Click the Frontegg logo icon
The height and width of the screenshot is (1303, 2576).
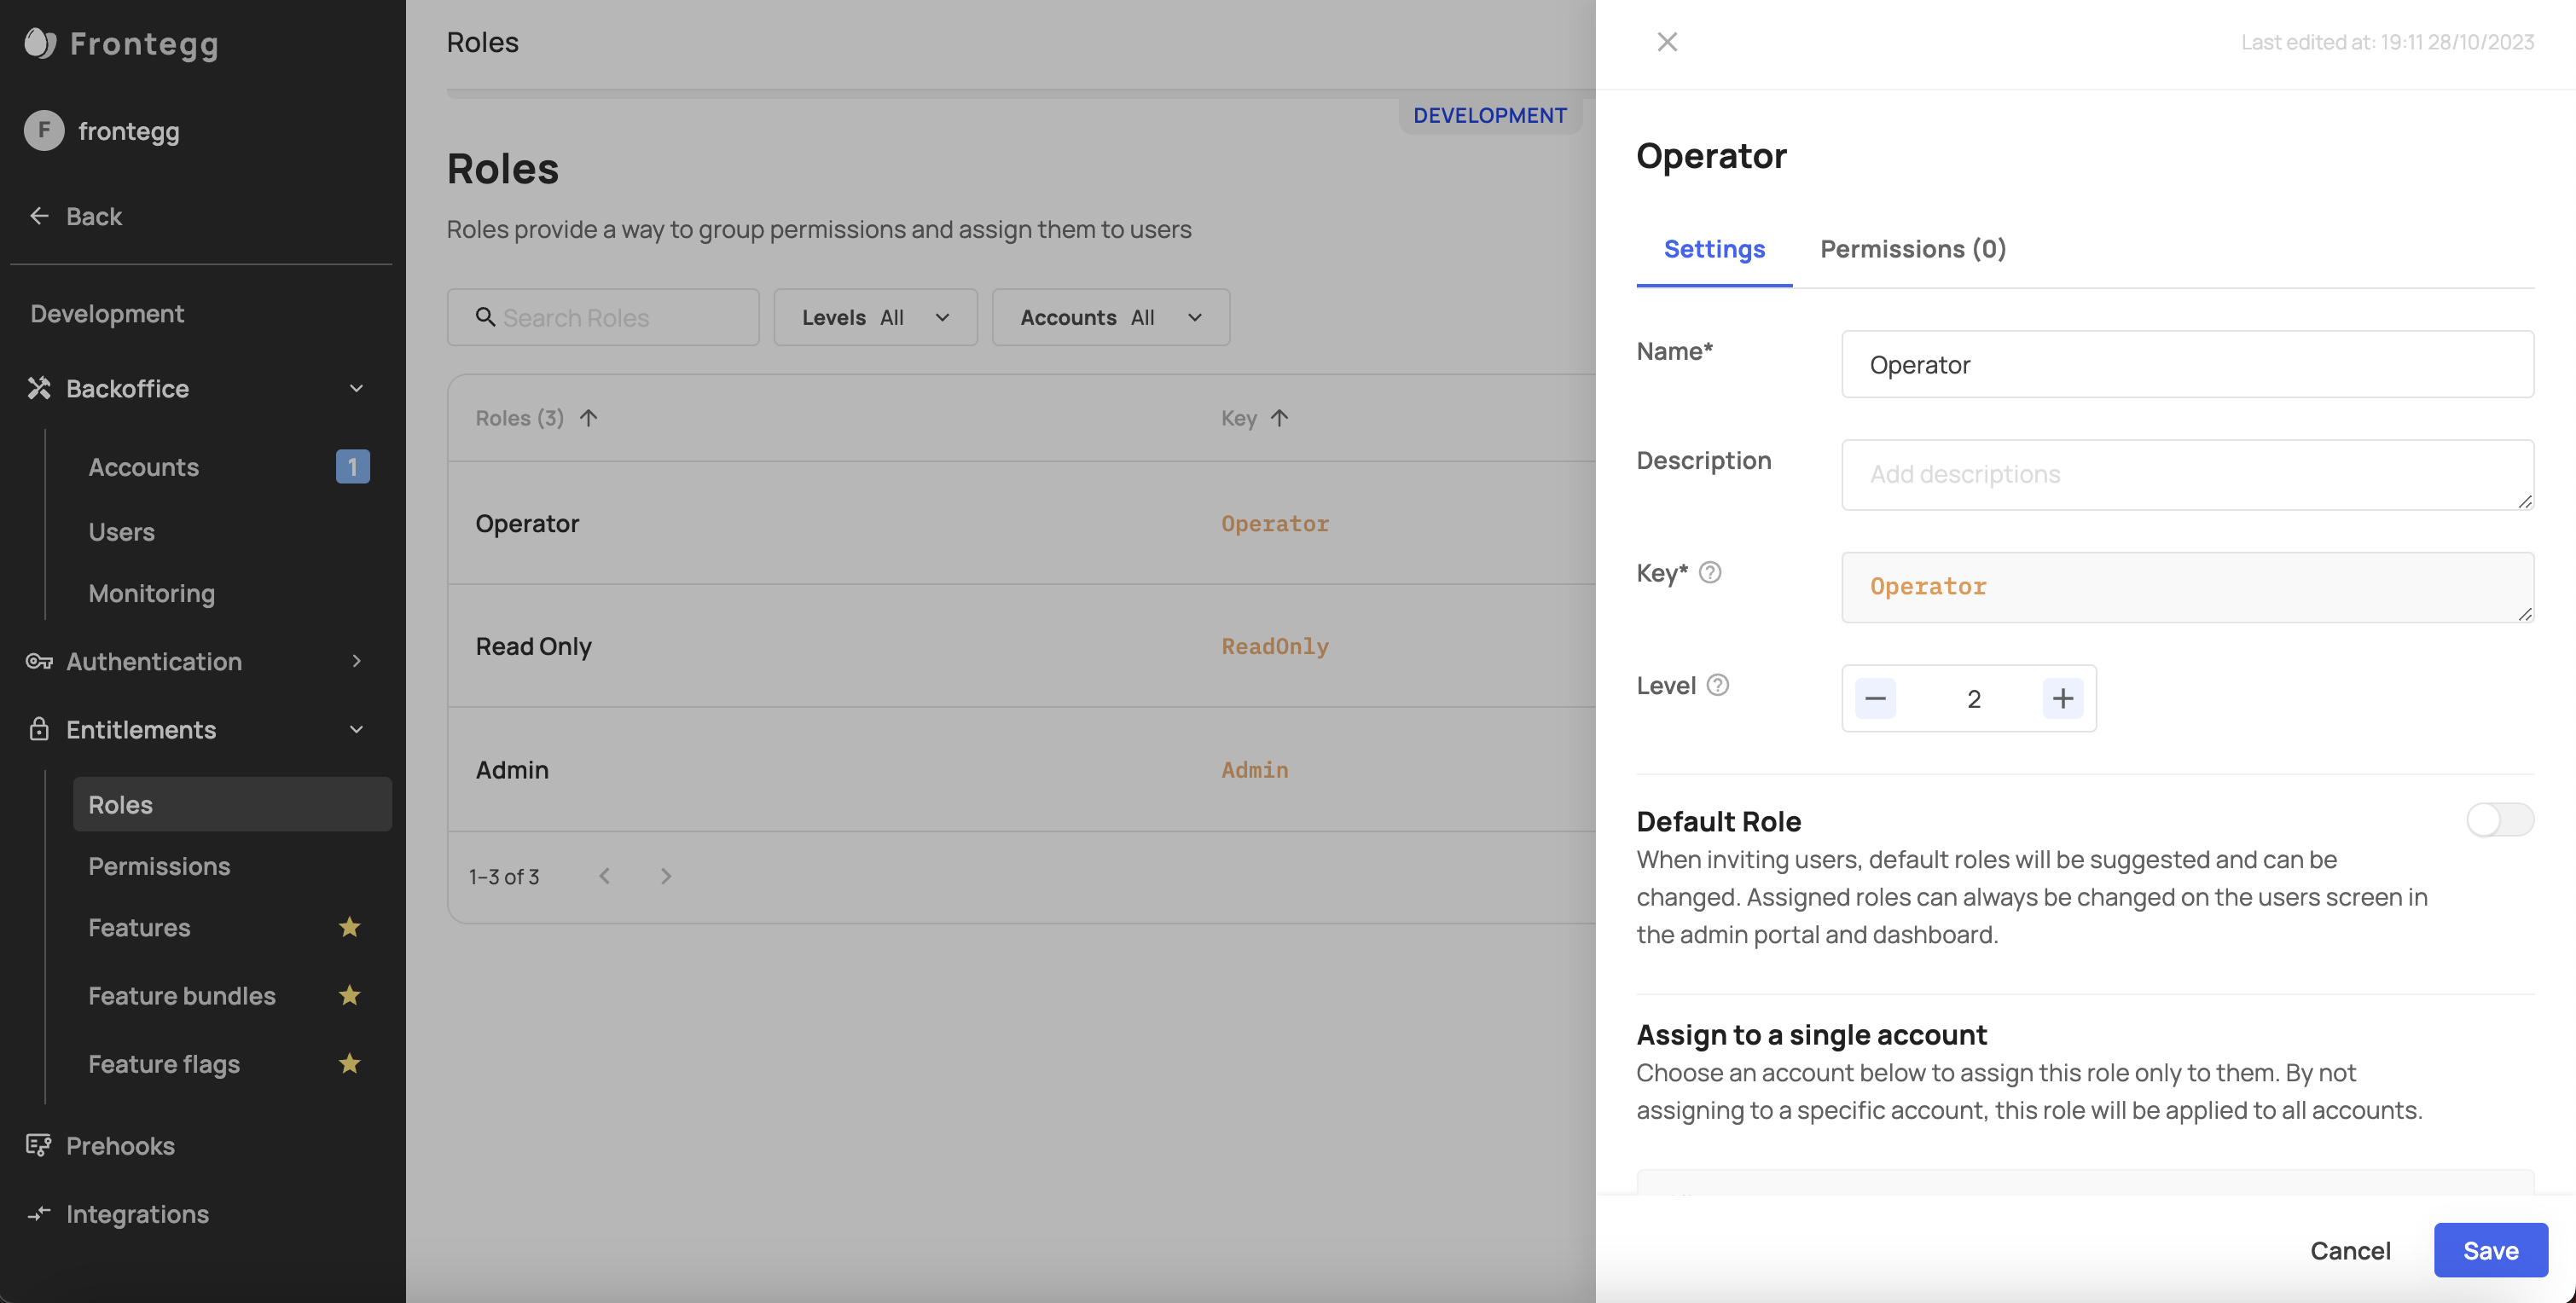point(40,43)
